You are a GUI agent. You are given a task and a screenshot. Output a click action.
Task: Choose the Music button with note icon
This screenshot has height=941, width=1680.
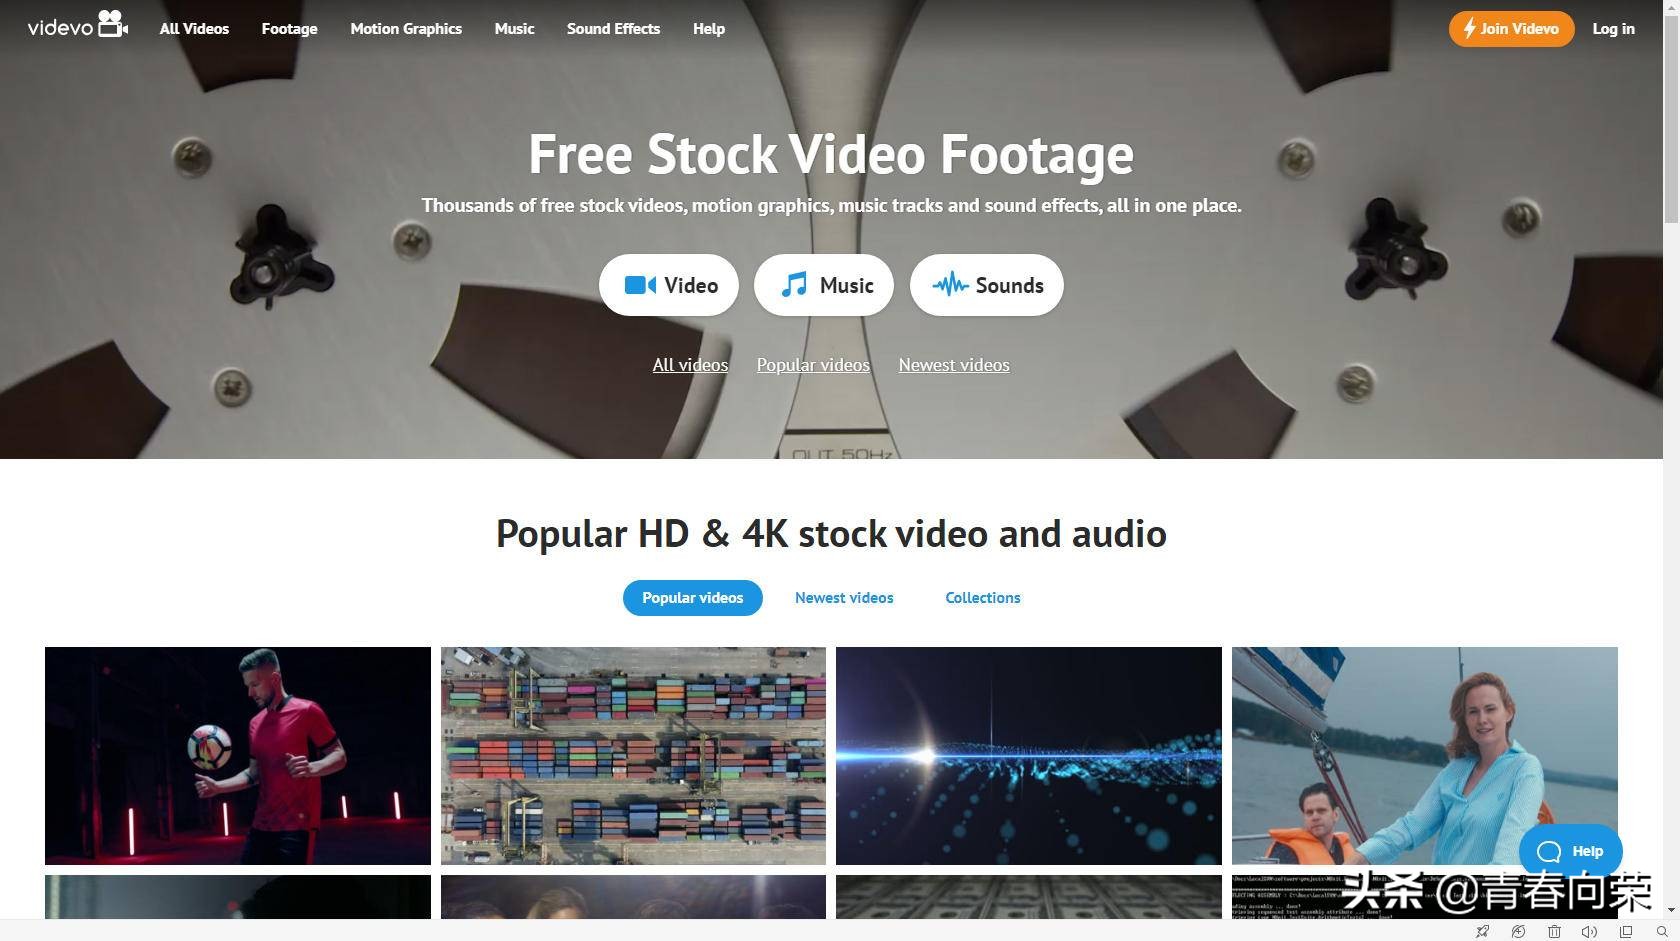824,285
